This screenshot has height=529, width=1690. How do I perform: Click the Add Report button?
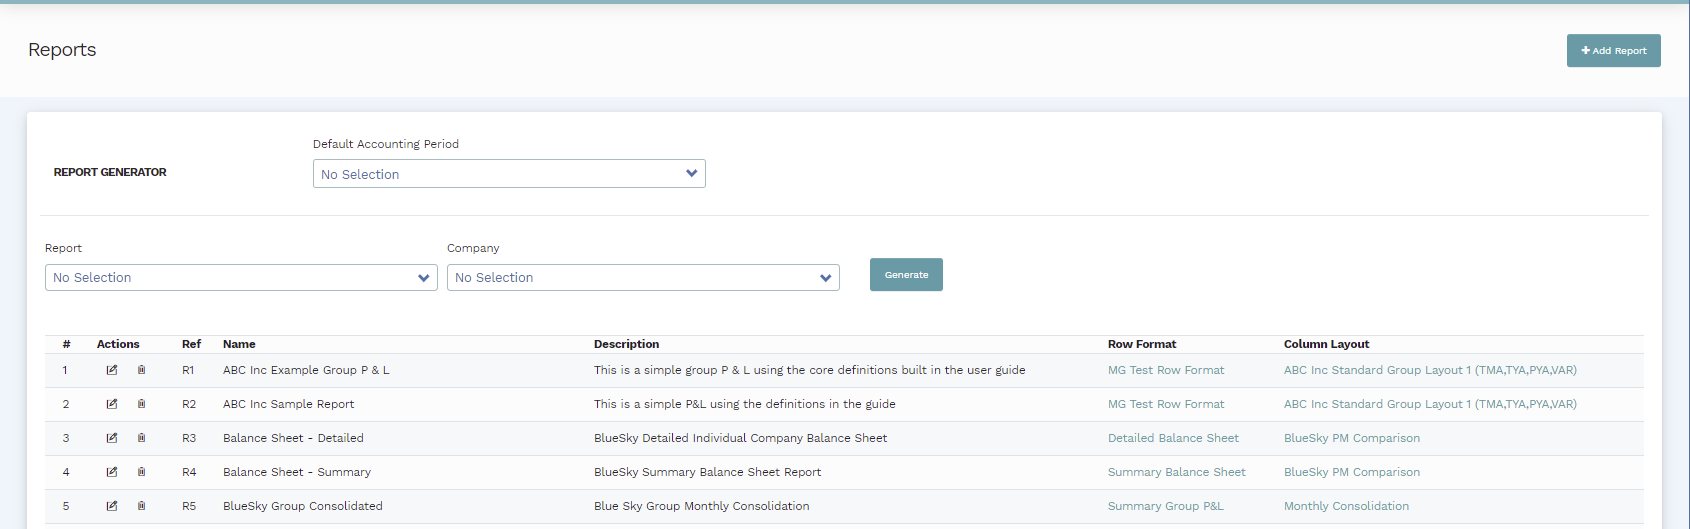coord(1613,51)
